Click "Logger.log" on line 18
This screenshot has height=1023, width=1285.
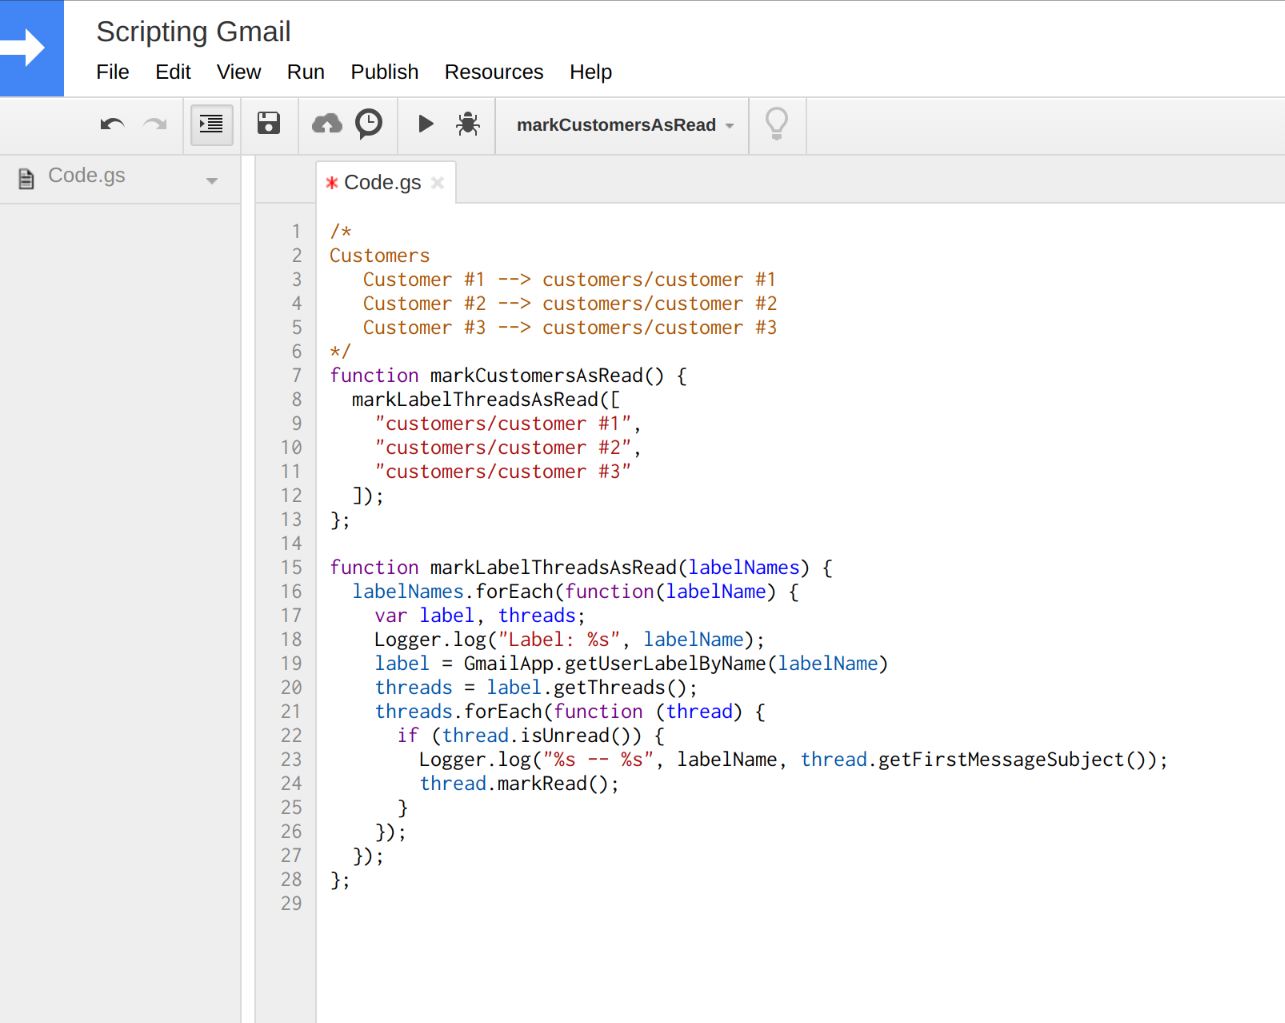pos(430,639)
